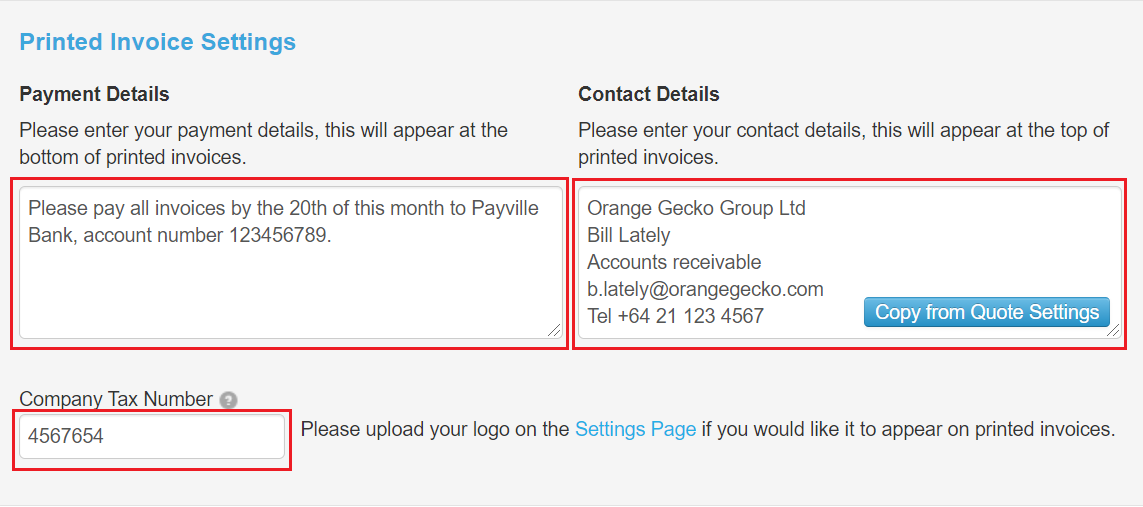Click the Contact Details label
The image size is (1143, 507).
tap(649, 94)
